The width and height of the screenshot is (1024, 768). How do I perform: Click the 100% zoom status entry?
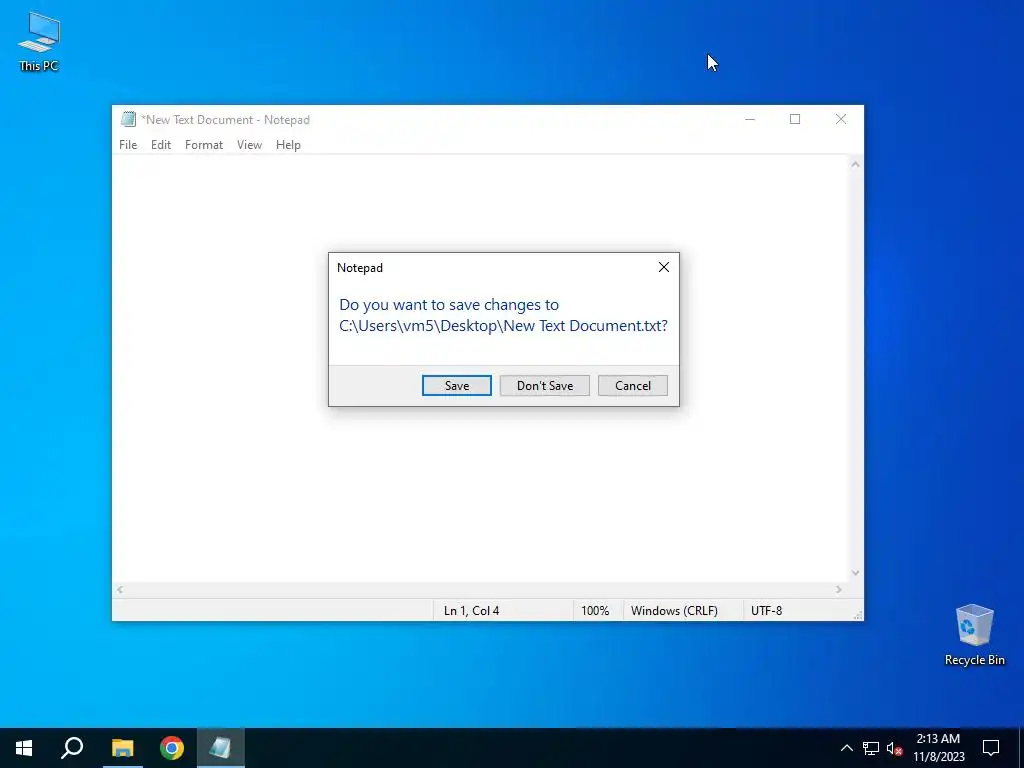[595, 611]
